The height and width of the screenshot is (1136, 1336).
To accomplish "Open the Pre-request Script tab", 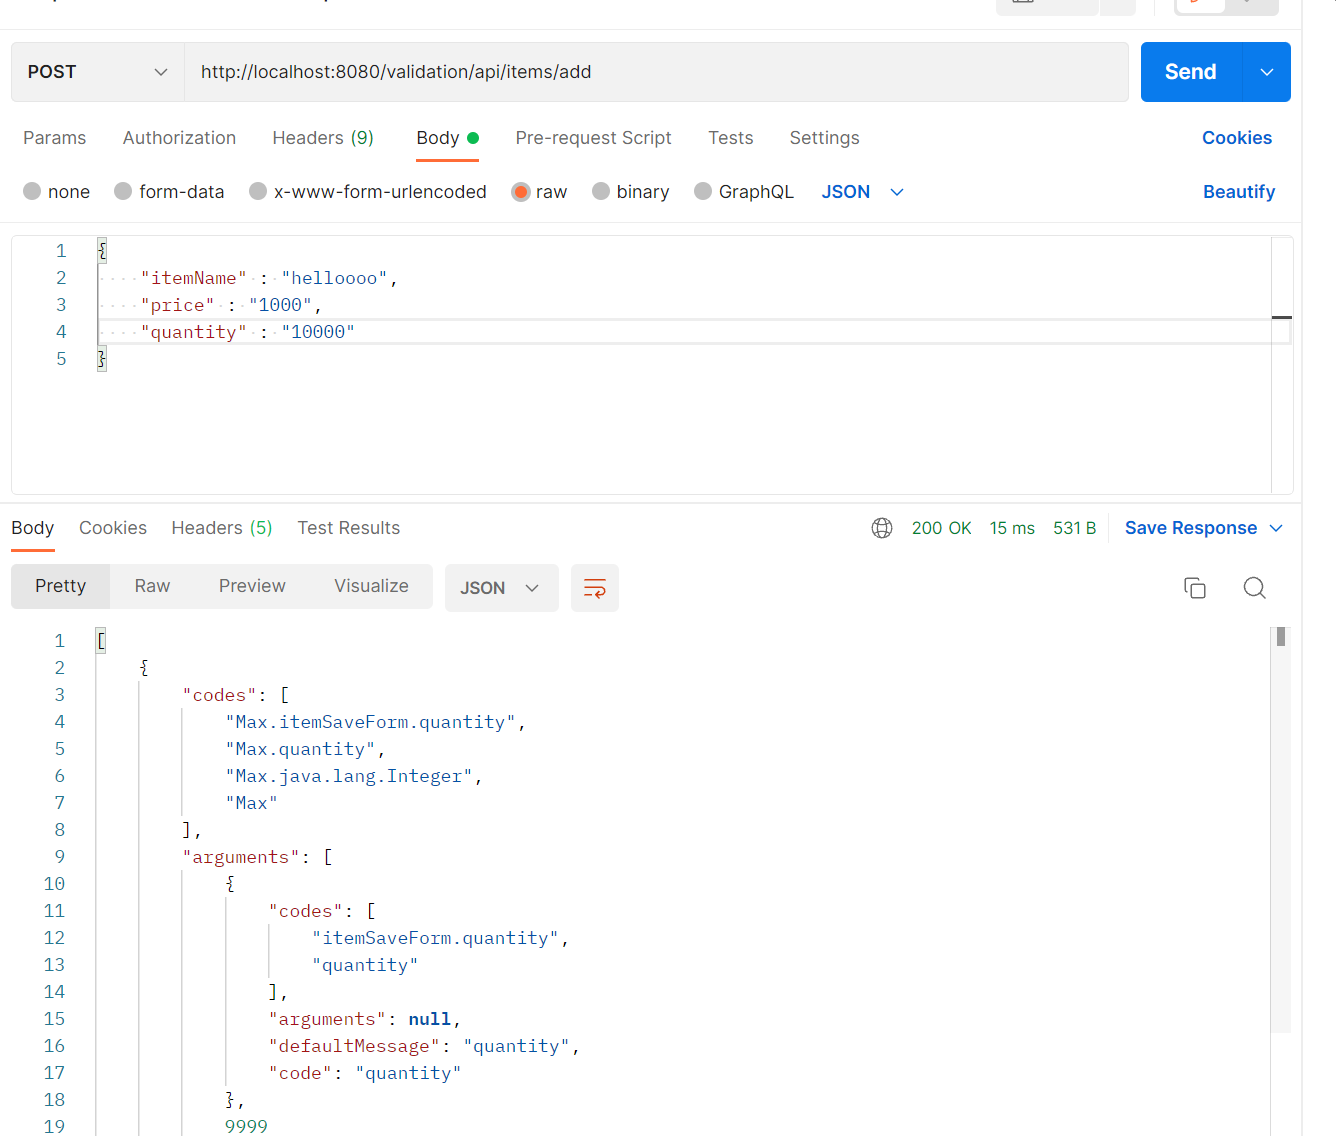I will point(593,138).
